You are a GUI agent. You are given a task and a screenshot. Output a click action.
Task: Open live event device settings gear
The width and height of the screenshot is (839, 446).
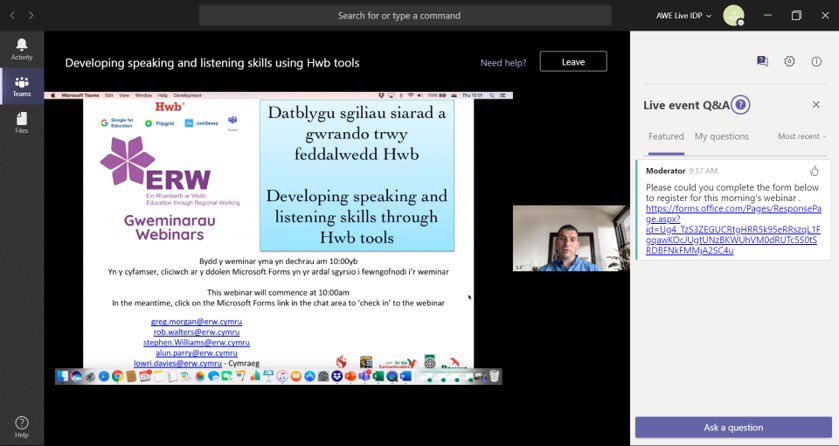click(789, 61)
